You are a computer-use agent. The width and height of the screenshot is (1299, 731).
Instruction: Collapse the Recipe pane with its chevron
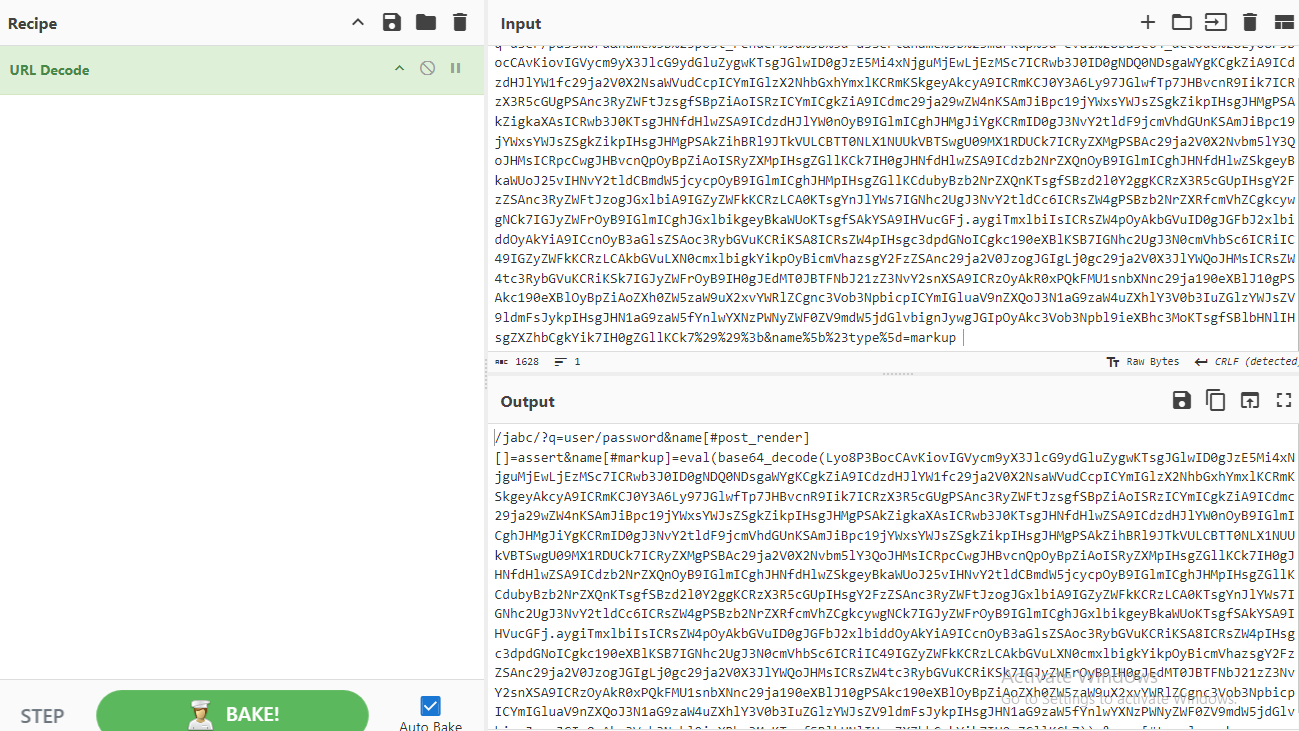pyautogui.click(x=358, y=23)
